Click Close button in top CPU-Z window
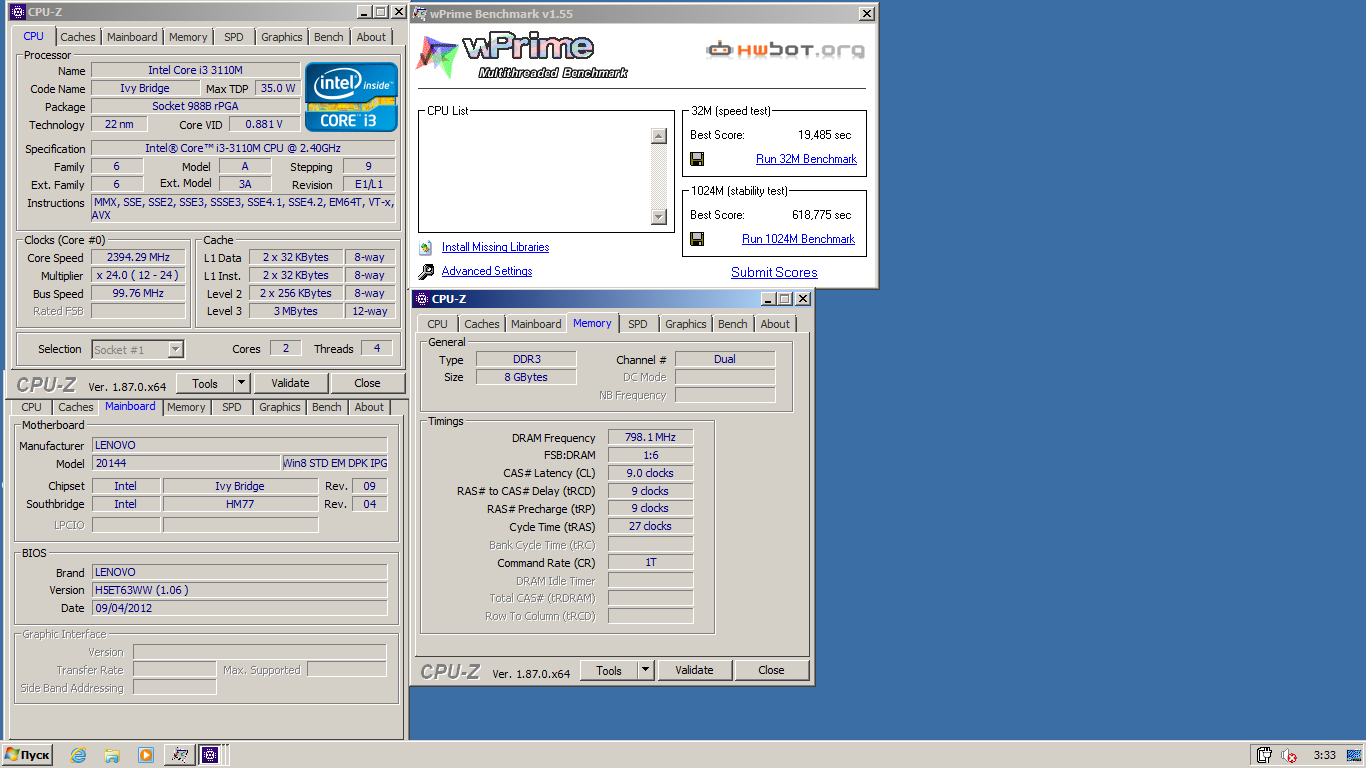This screenshot has width=1366, height=768. tap(367, 383)
